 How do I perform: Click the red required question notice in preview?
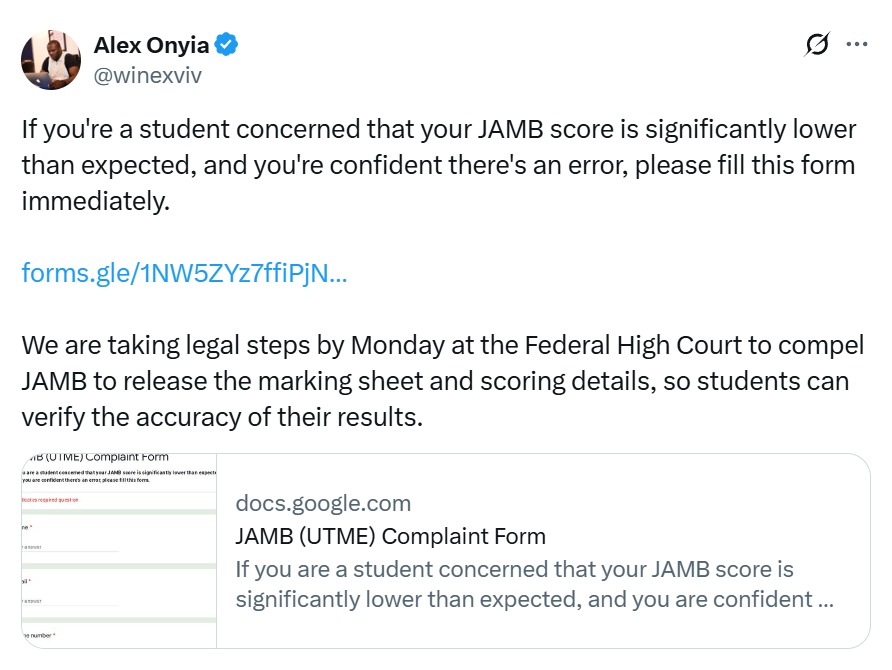[x=50, y=500]
